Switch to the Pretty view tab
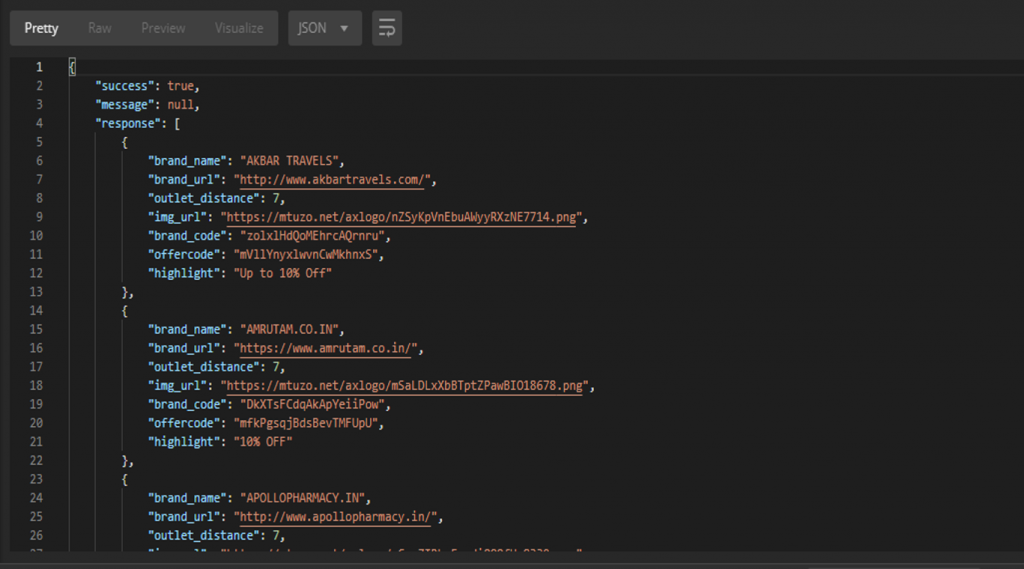The image size is (1024, 569). pyautogui.click(x=41, y=28)
